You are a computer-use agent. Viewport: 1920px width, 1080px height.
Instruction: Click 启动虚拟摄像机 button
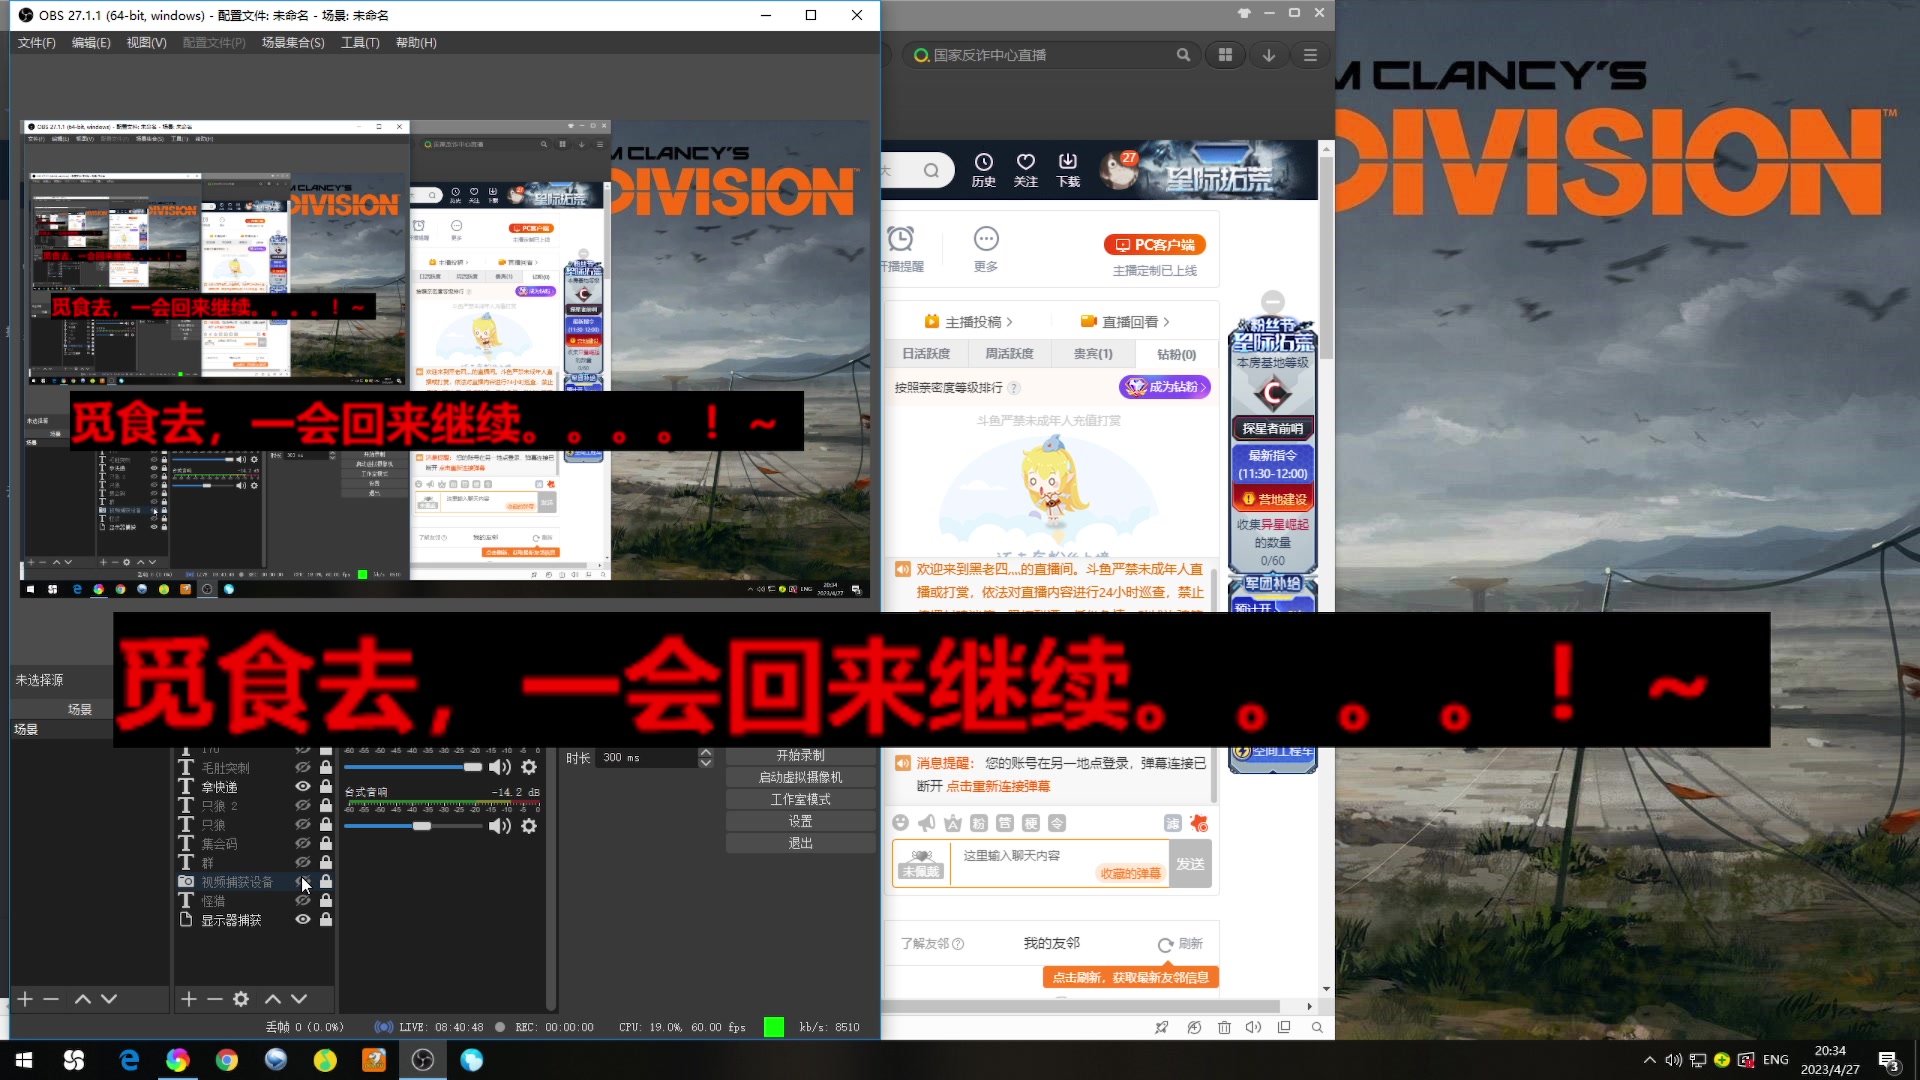point(800,777)
